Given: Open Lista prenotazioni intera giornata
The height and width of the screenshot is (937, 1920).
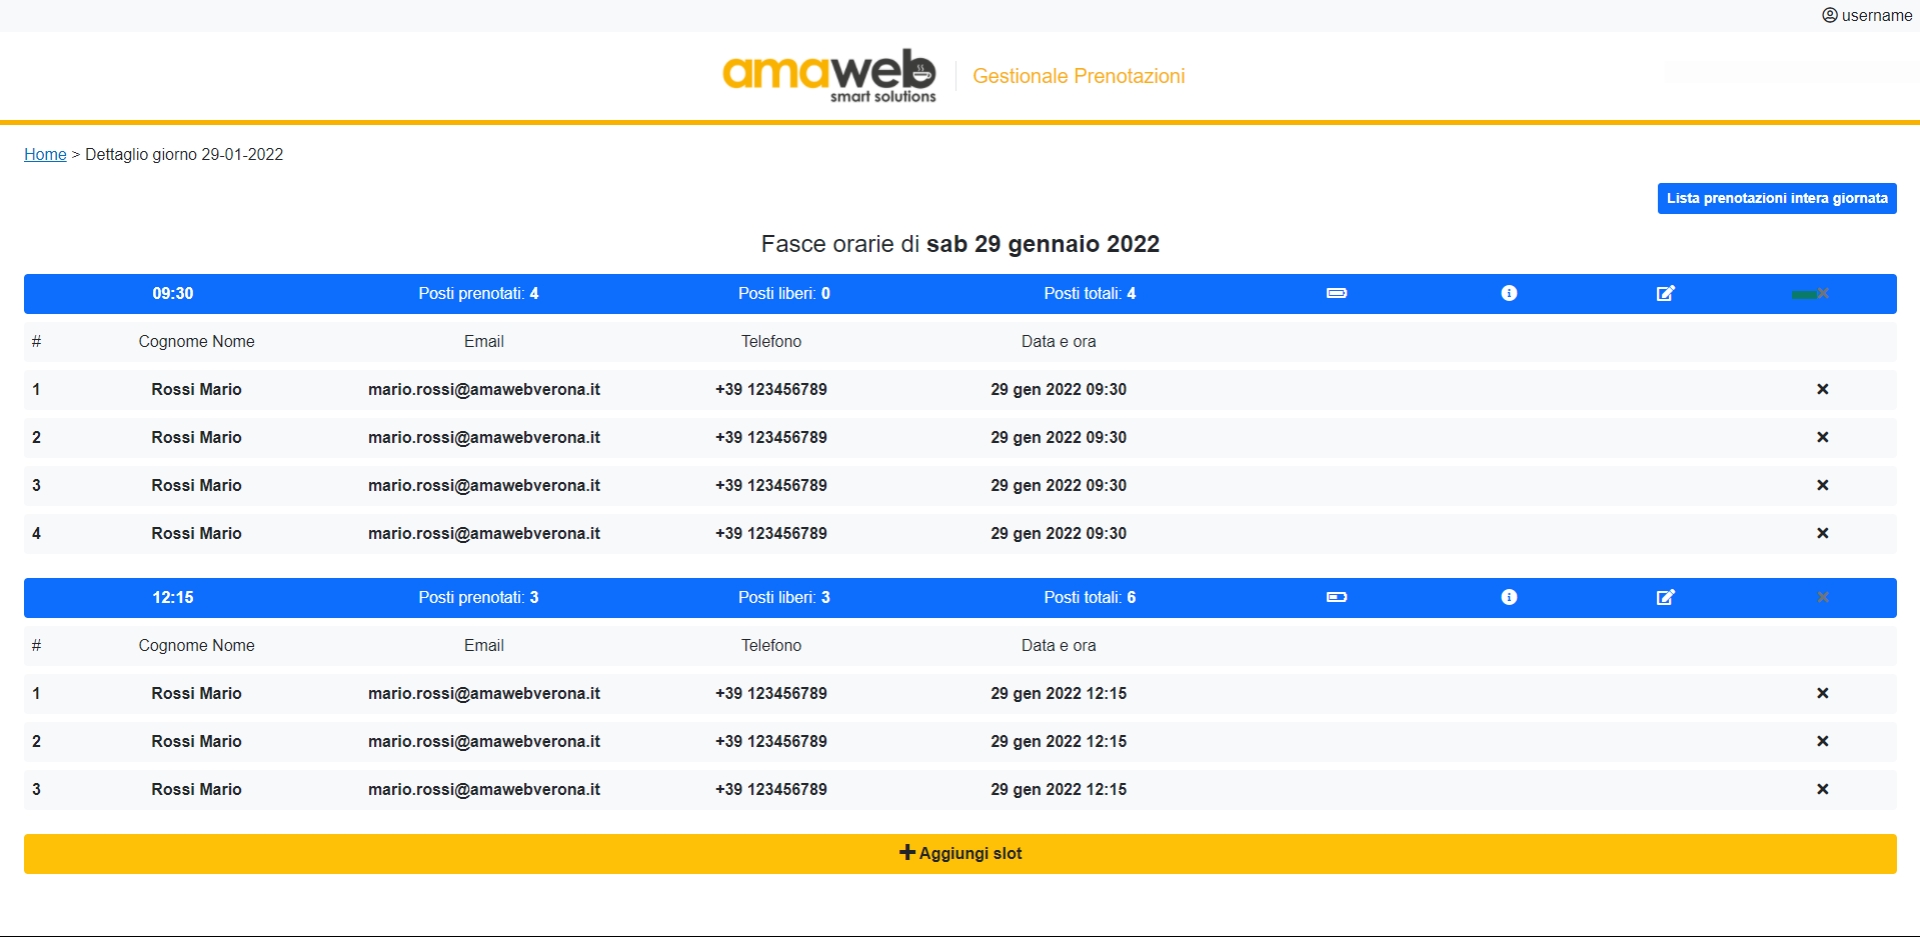Looking at the screenshot, I should (1776, 198).
